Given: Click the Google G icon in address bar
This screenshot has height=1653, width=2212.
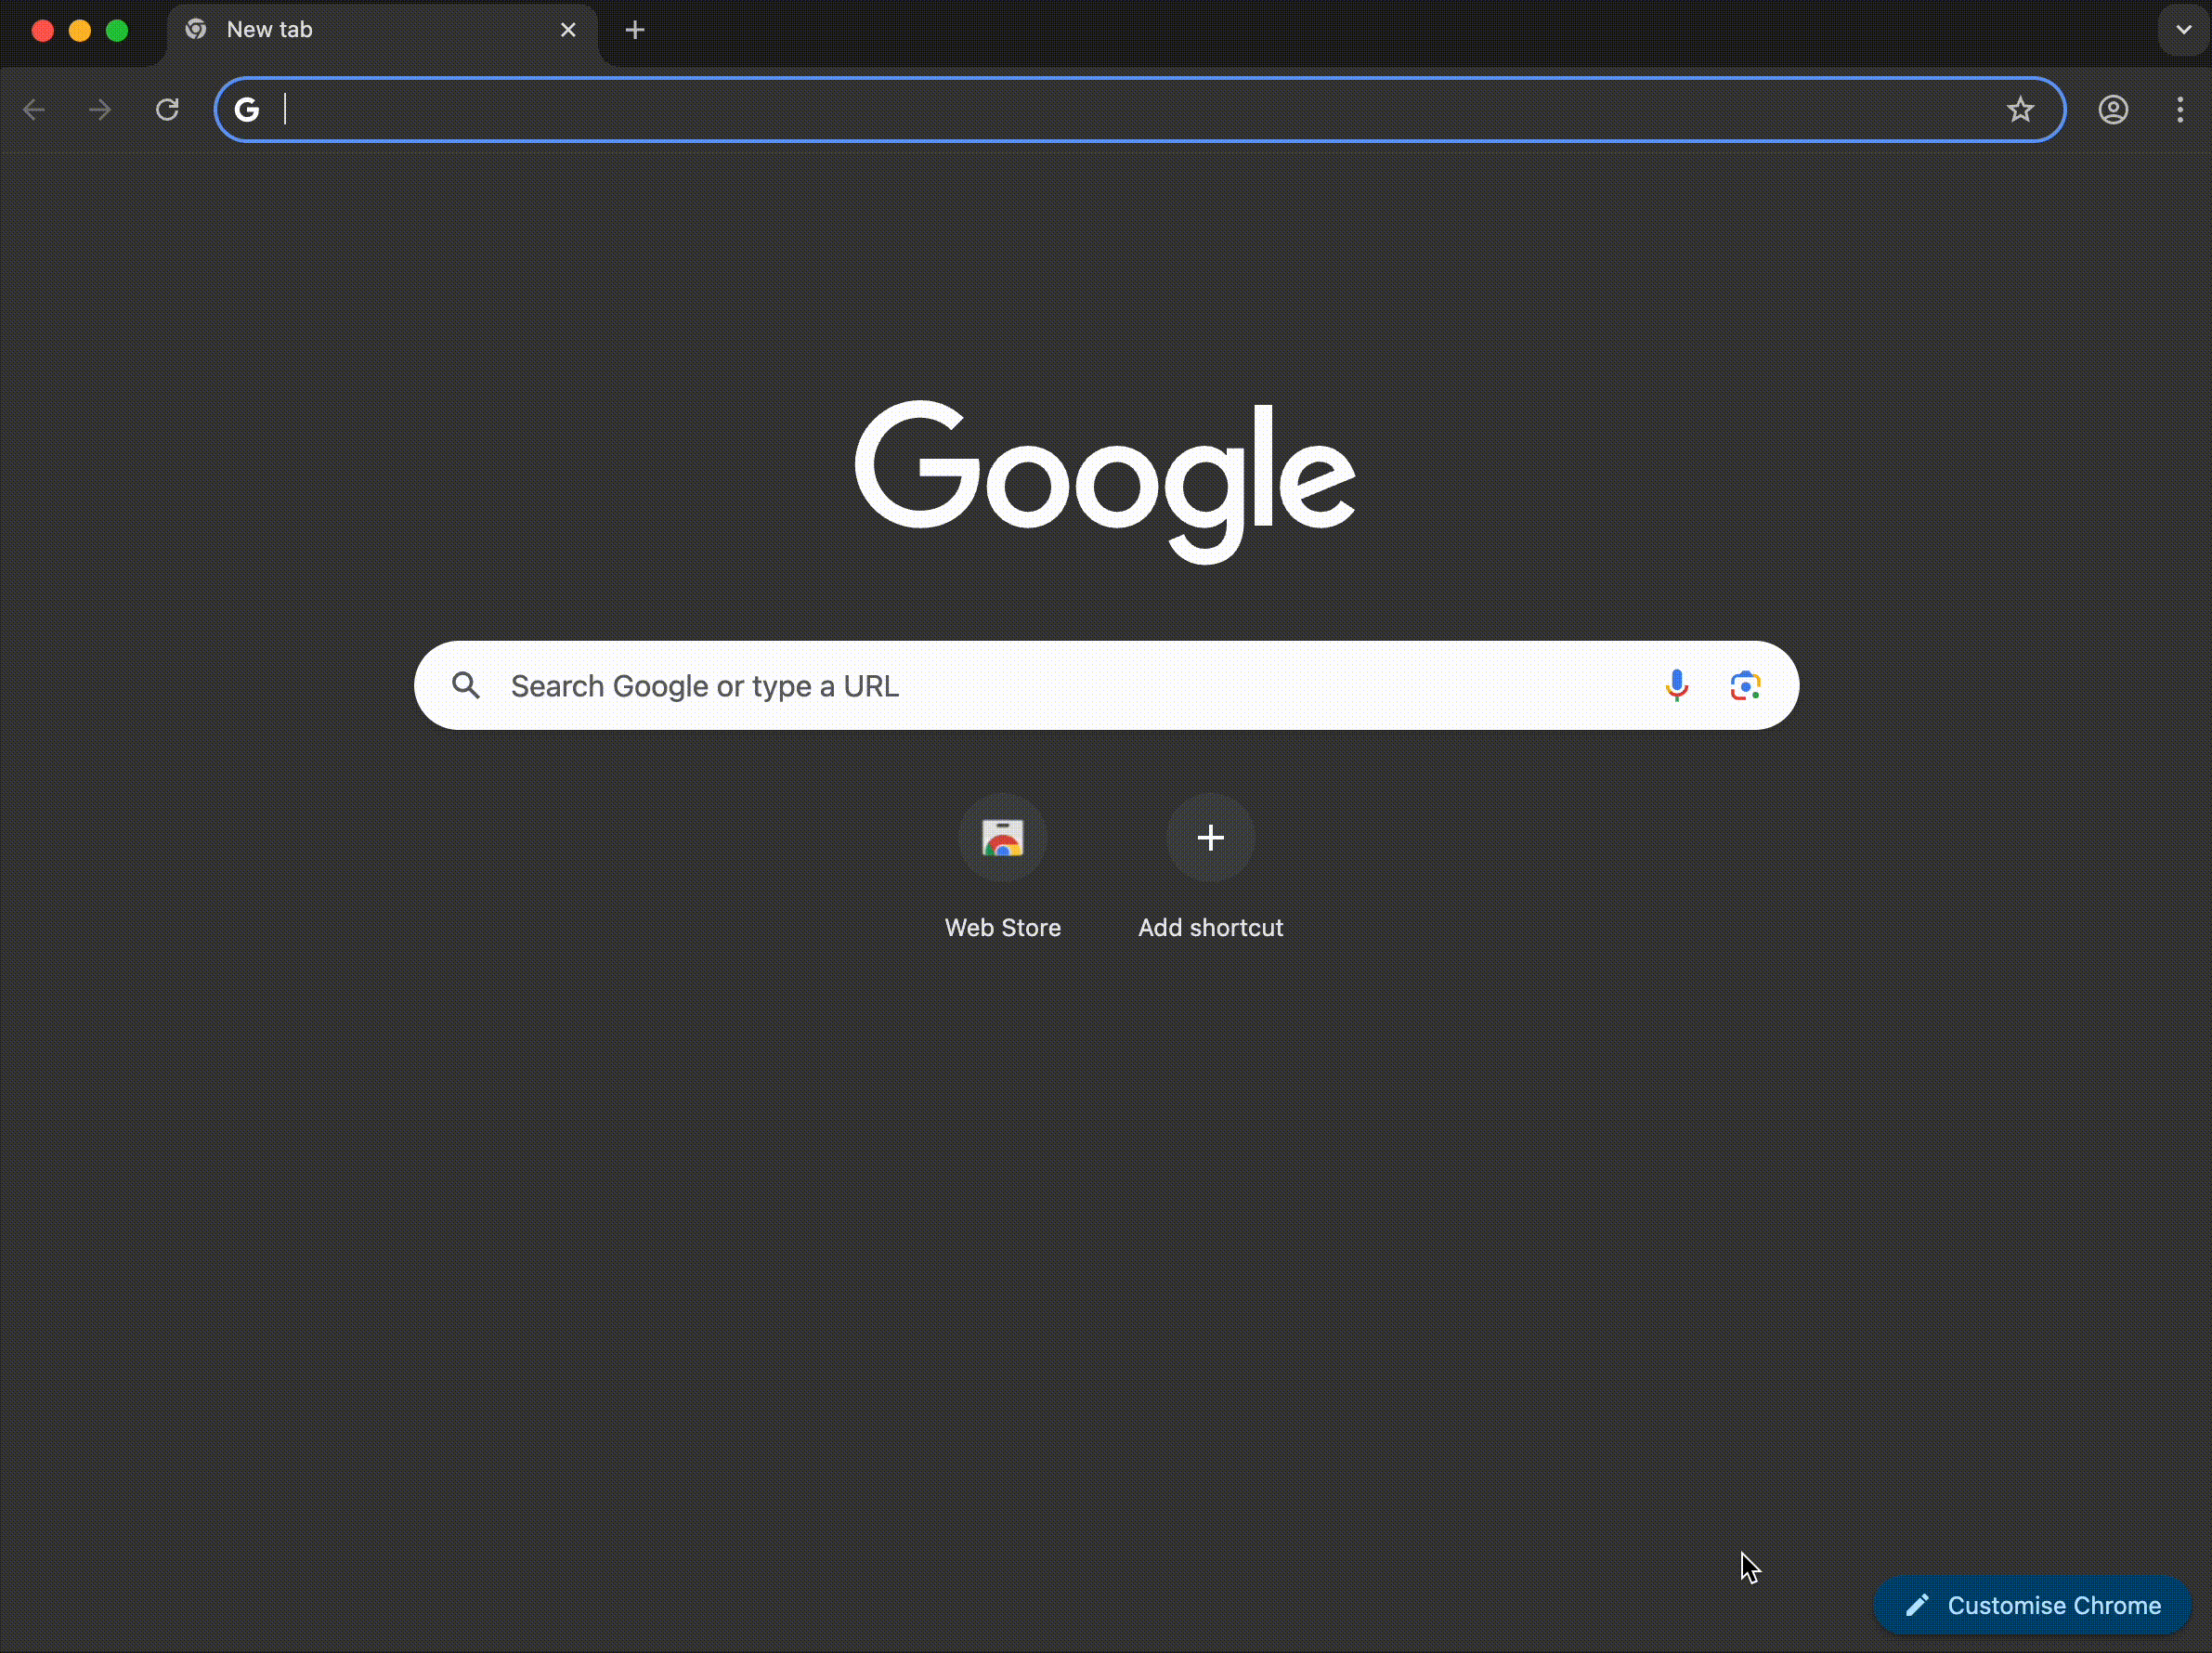Looking at the screenshot, I should click(247, 109).
